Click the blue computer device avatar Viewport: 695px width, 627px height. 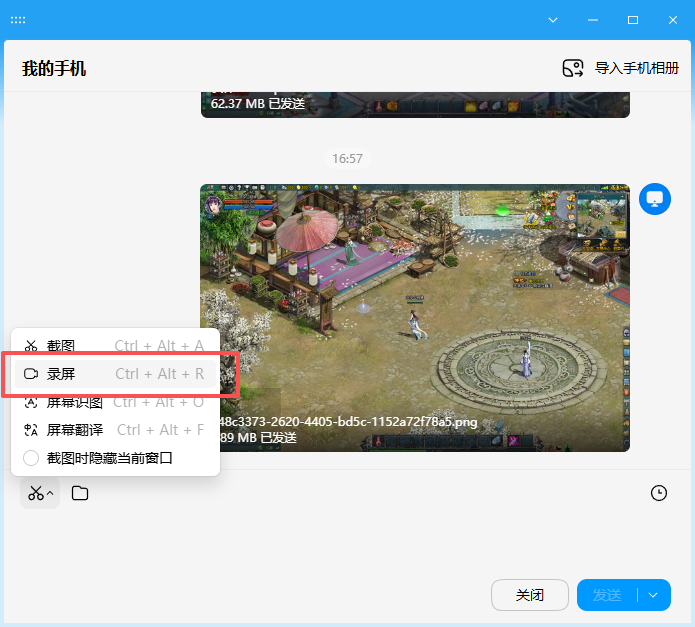pyautogui.click(x=654, y=199)
